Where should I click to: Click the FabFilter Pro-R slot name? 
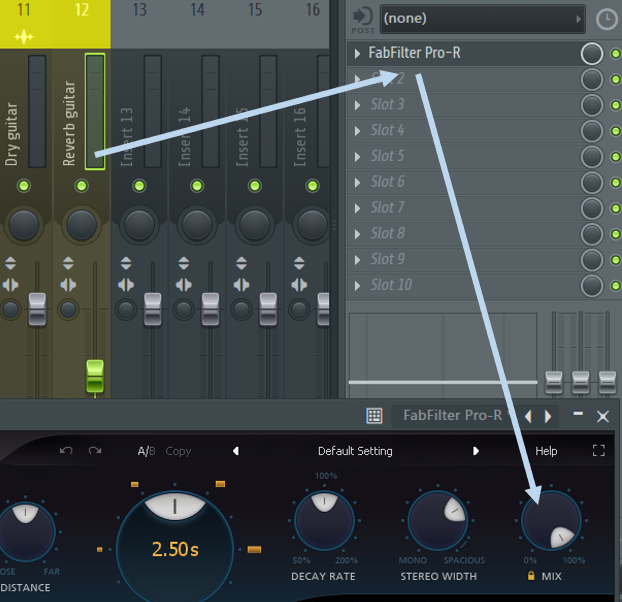pyautogui.click(x=414, y=53)
